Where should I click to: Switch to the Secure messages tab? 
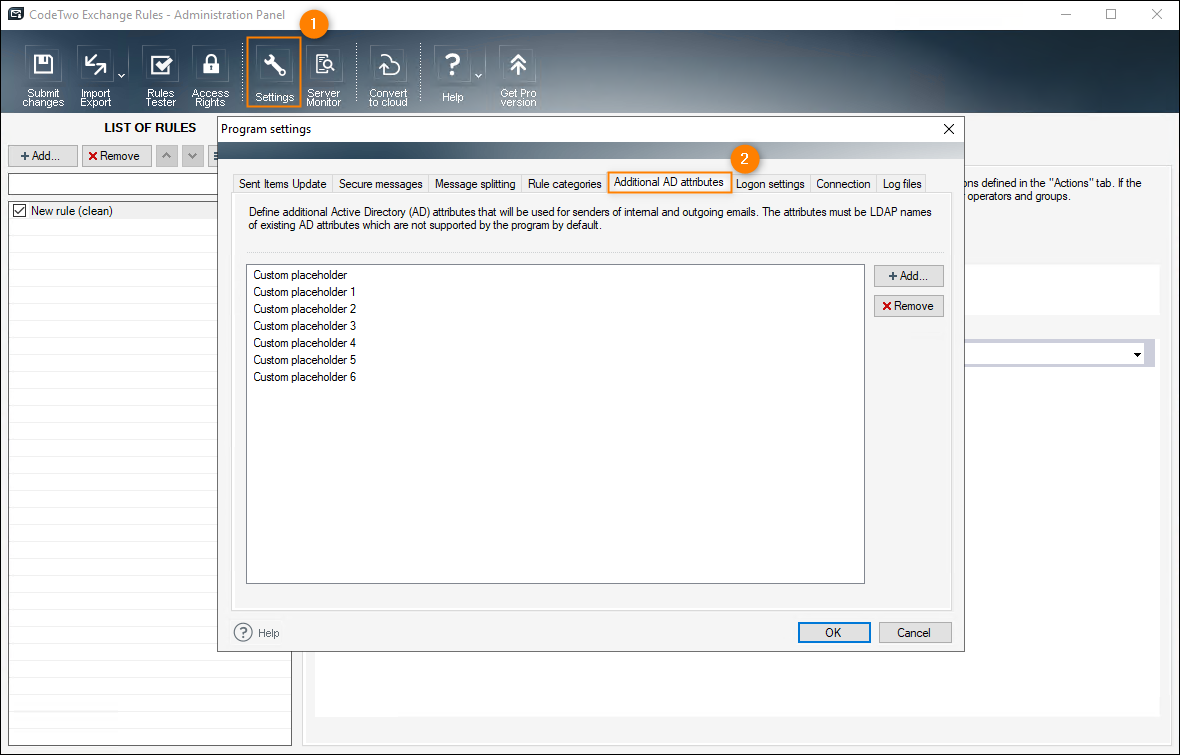point(381,184)
